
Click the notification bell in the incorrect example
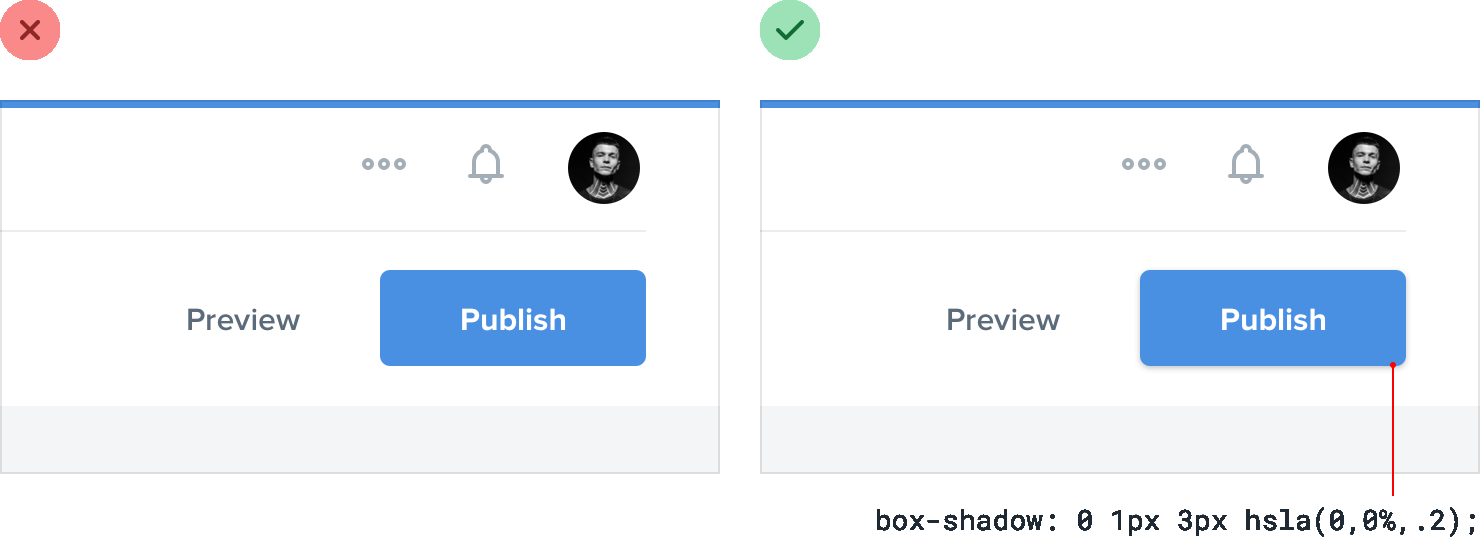tap(486, 164)
